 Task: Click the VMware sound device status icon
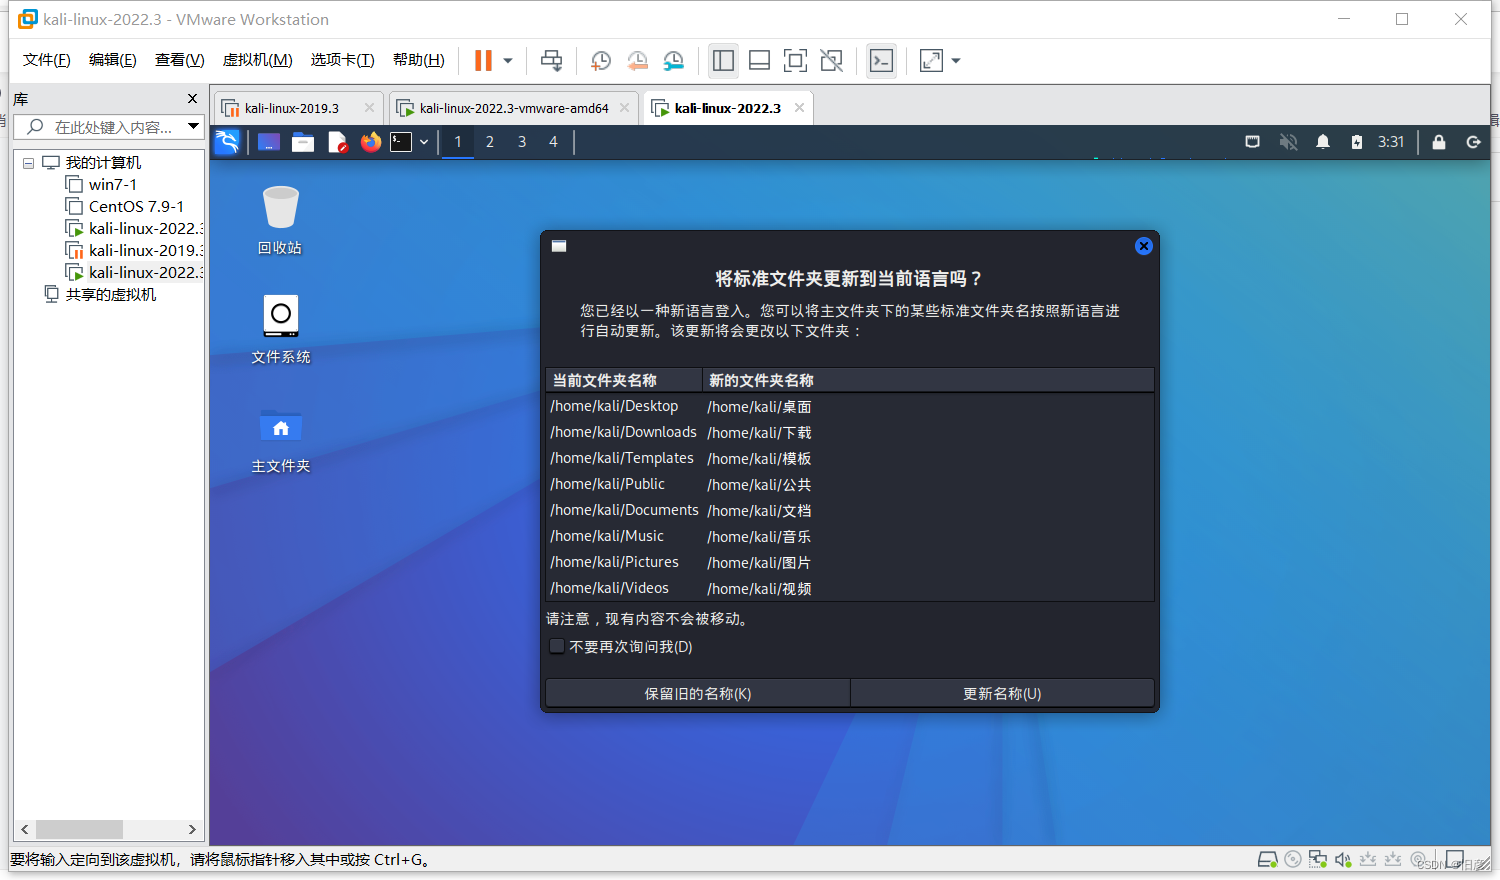pos(1342,860)
